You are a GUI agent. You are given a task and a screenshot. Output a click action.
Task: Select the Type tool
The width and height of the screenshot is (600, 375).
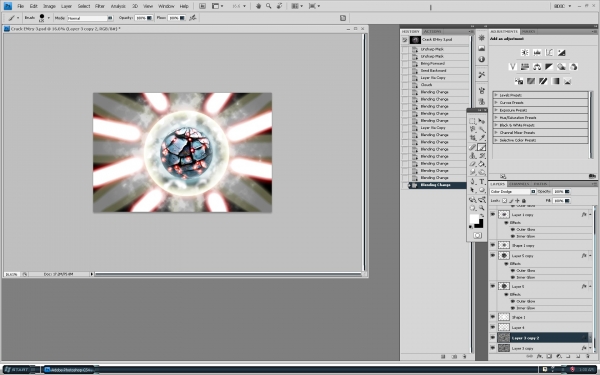pyautogui.click(x=482, y=182)
